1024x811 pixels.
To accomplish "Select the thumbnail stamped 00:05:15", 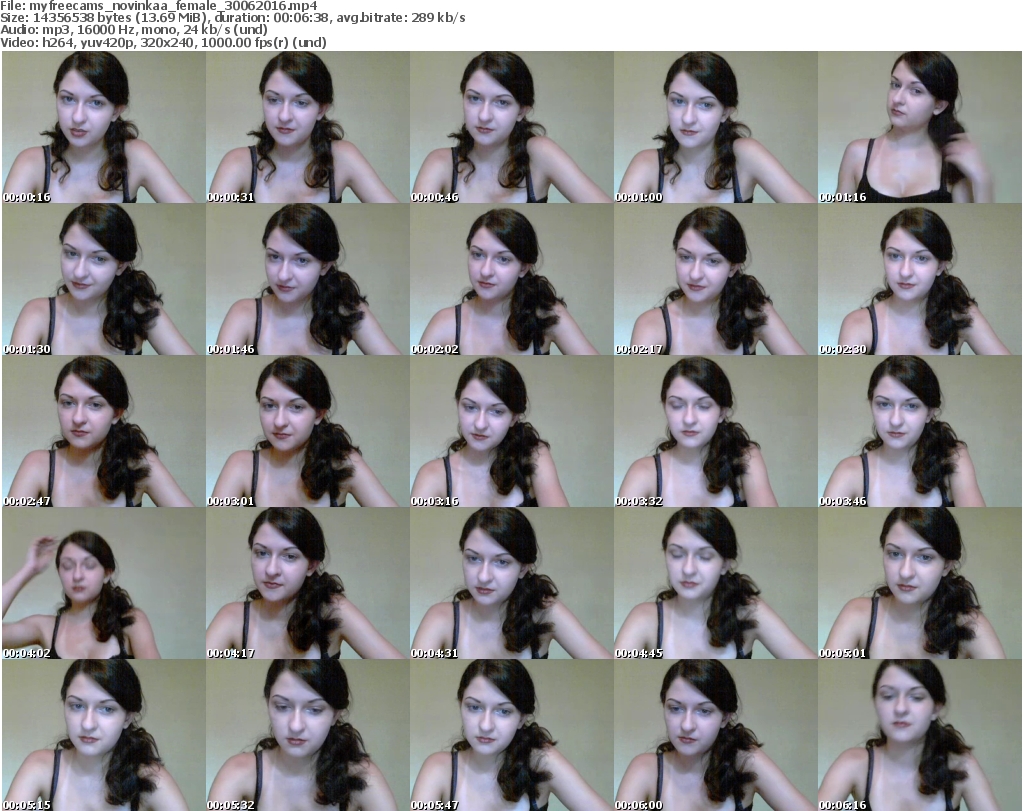I will 104,735.
